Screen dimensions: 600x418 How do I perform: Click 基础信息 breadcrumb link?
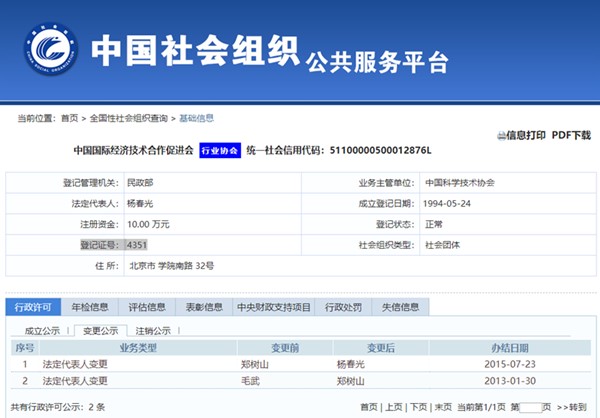(x=196, y=118)
